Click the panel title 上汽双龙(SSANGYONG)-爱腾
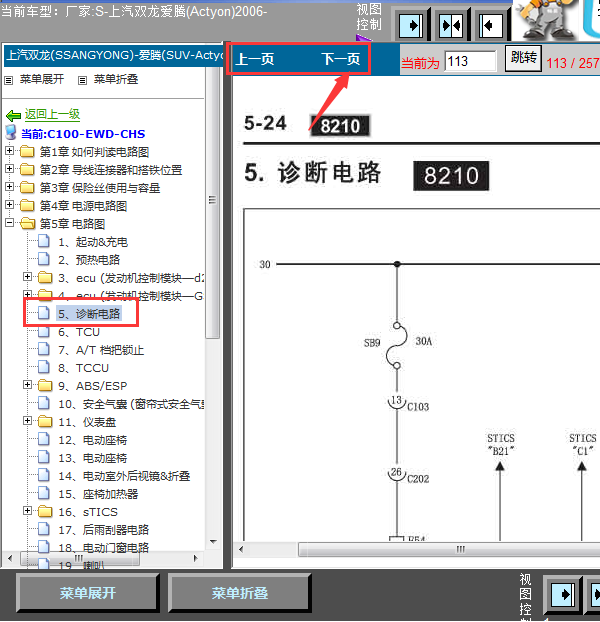This screenshot has width=600, height=622. coord(114,55)
